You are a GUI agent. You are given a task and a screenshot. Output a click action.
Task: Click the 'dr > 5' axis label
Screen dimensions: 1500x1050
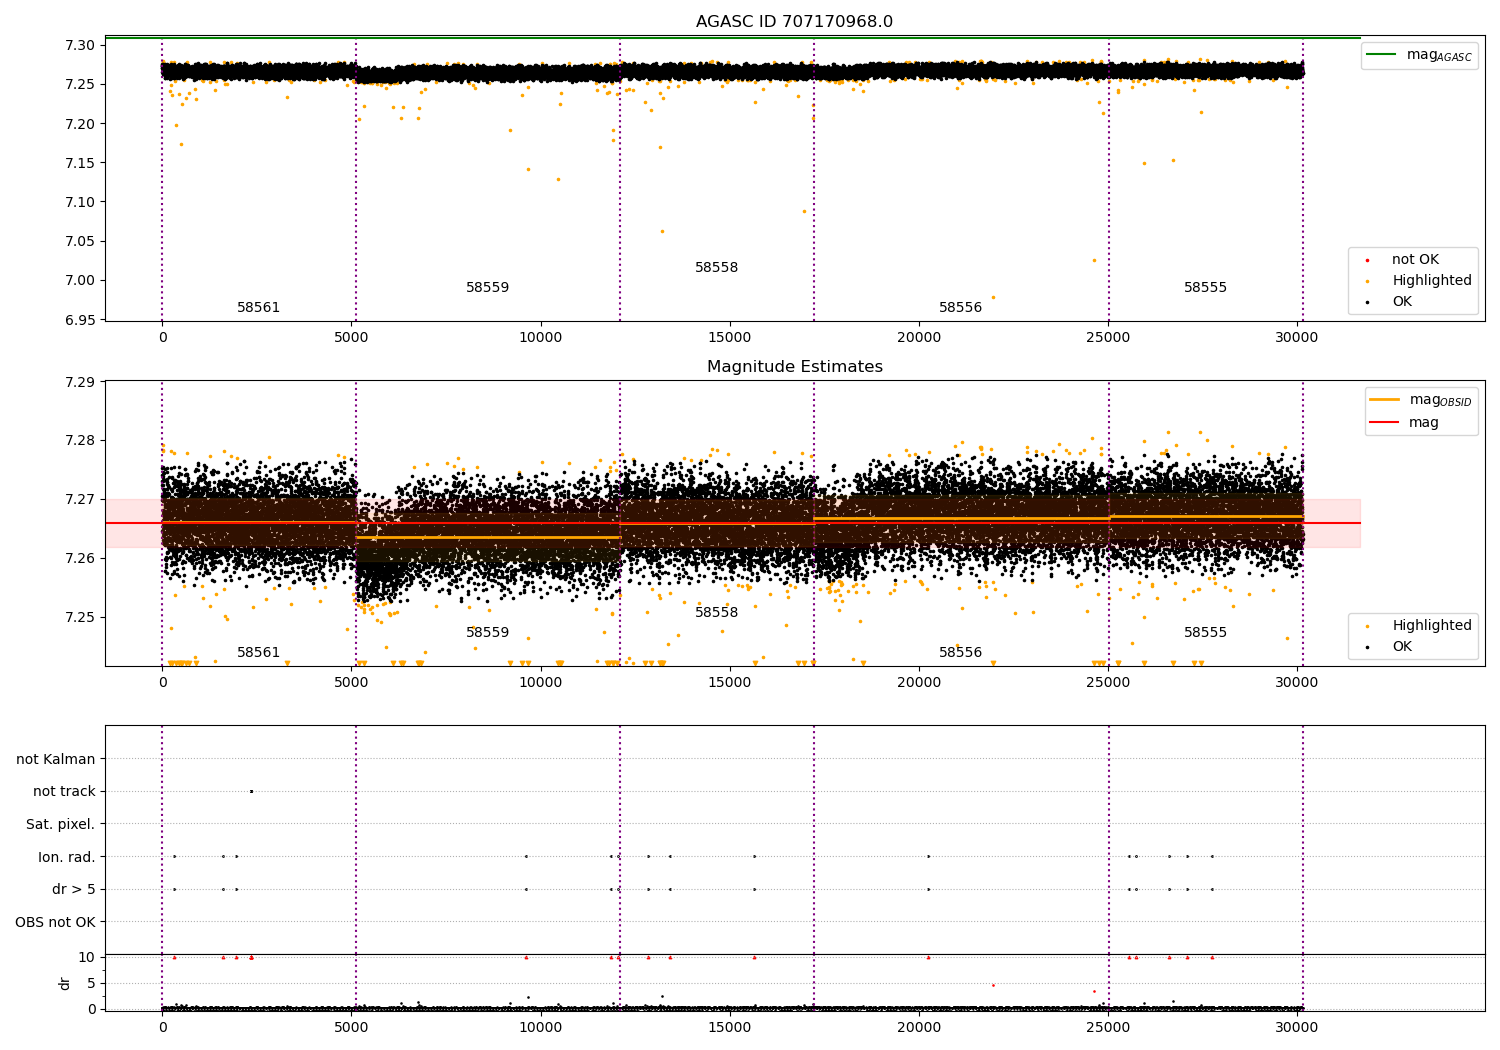[x=74, y=890]
